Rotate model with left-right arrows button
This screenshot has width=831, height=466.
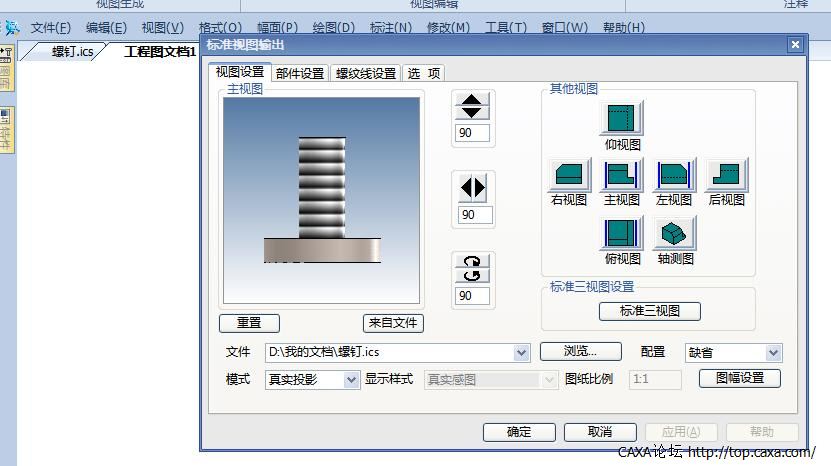click(x=473, y=188)
